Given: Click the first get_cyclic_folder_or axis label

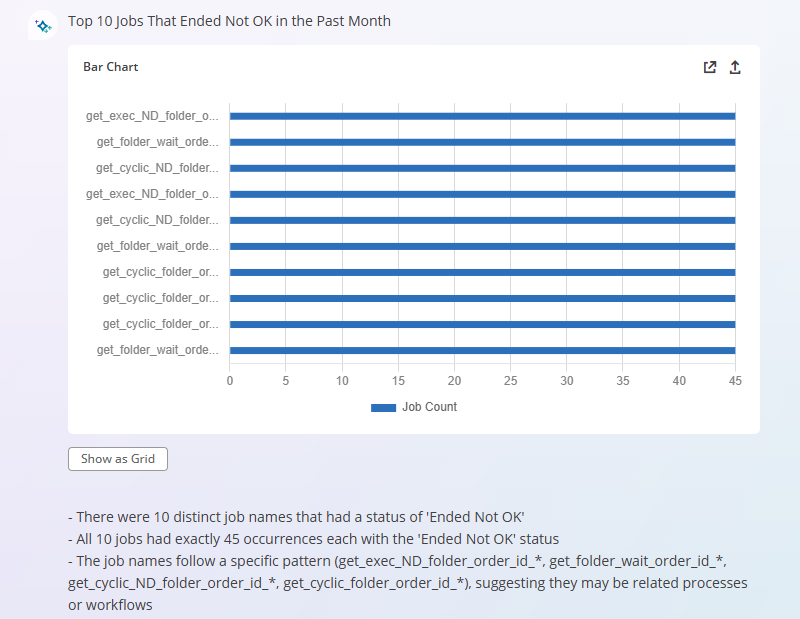Looking at the screenshot, I should tap(160, 272).
